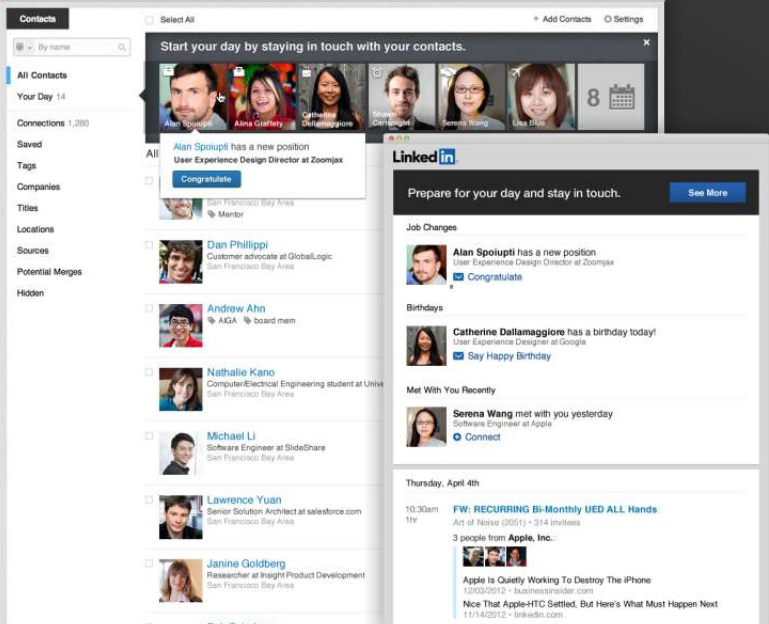Open Lawrence Yuan's profile name

(244, 500)
